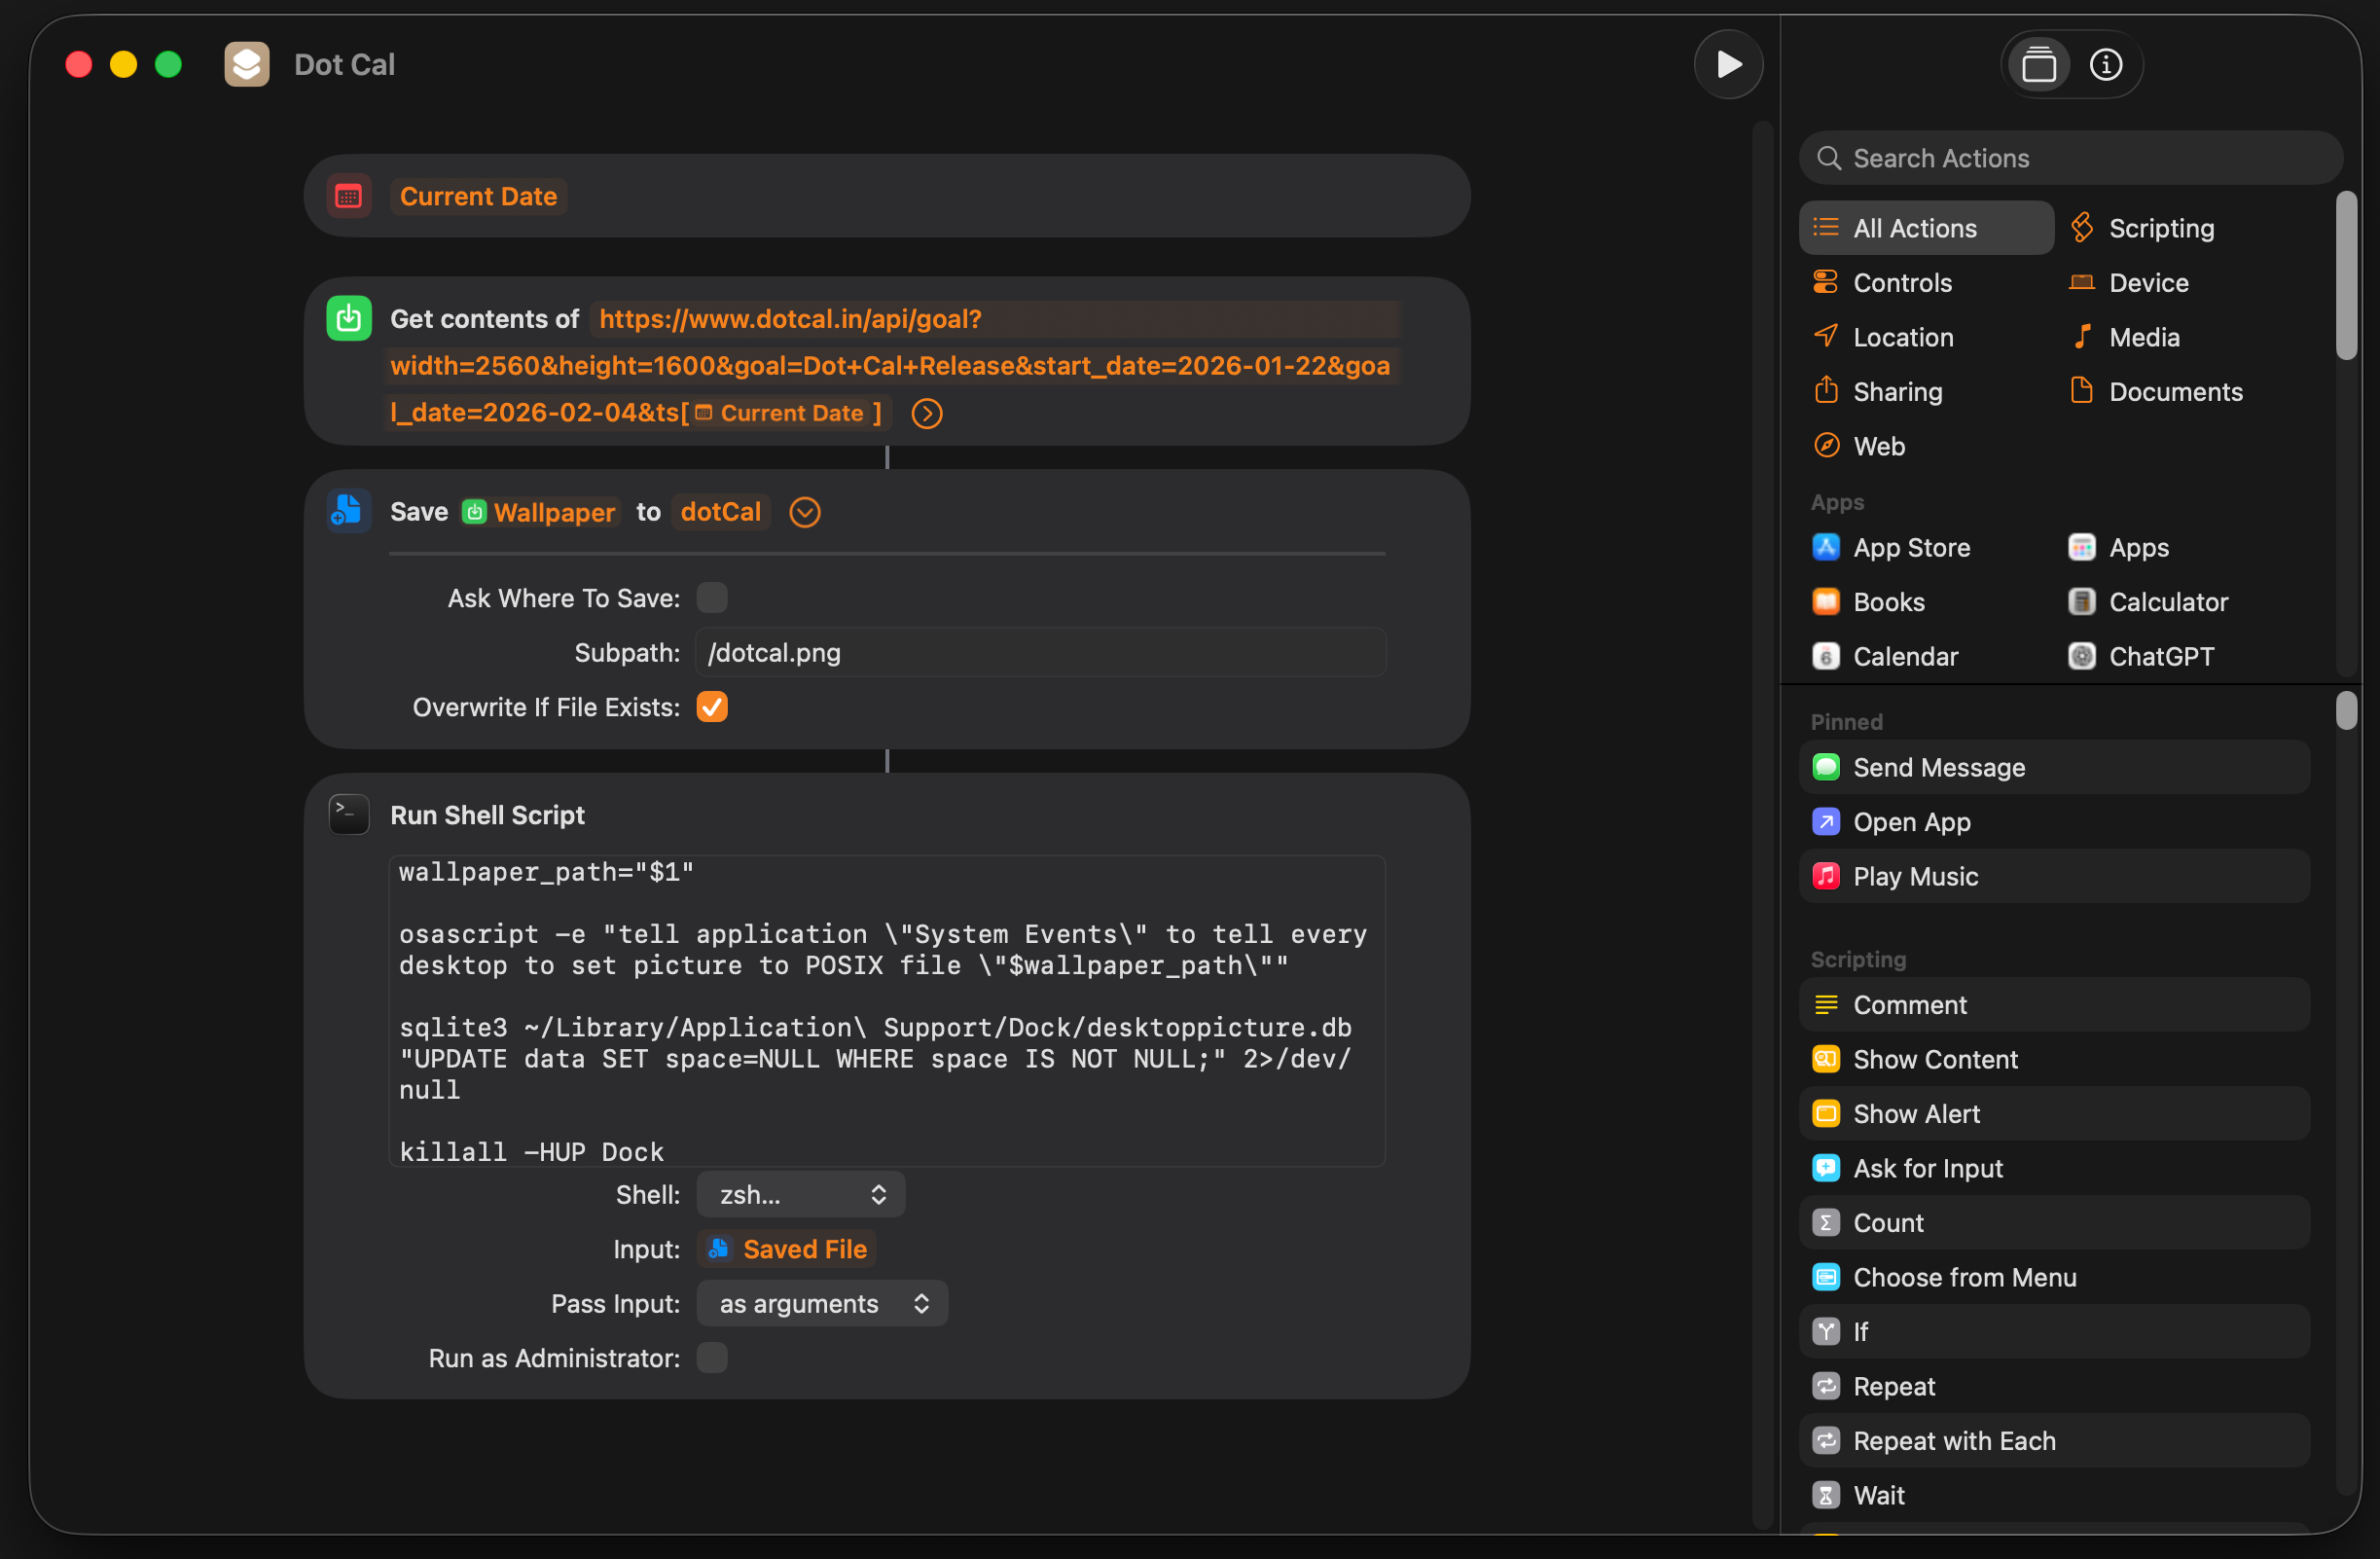This screenshot has height=1559, width=2380.
Task: Open the action library panel icon
Action: (2038, 65)
